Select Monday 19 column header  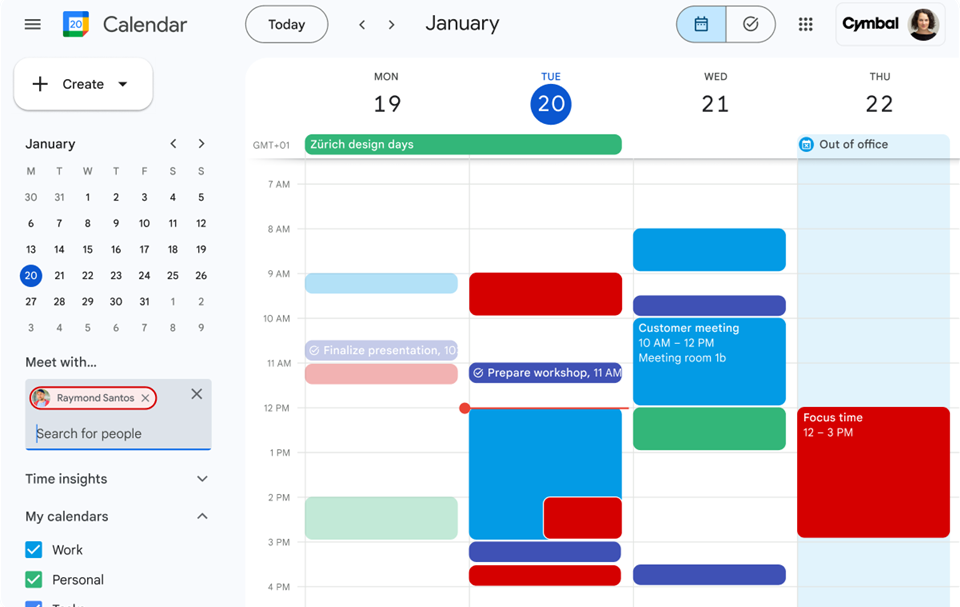tap(386, 95)
